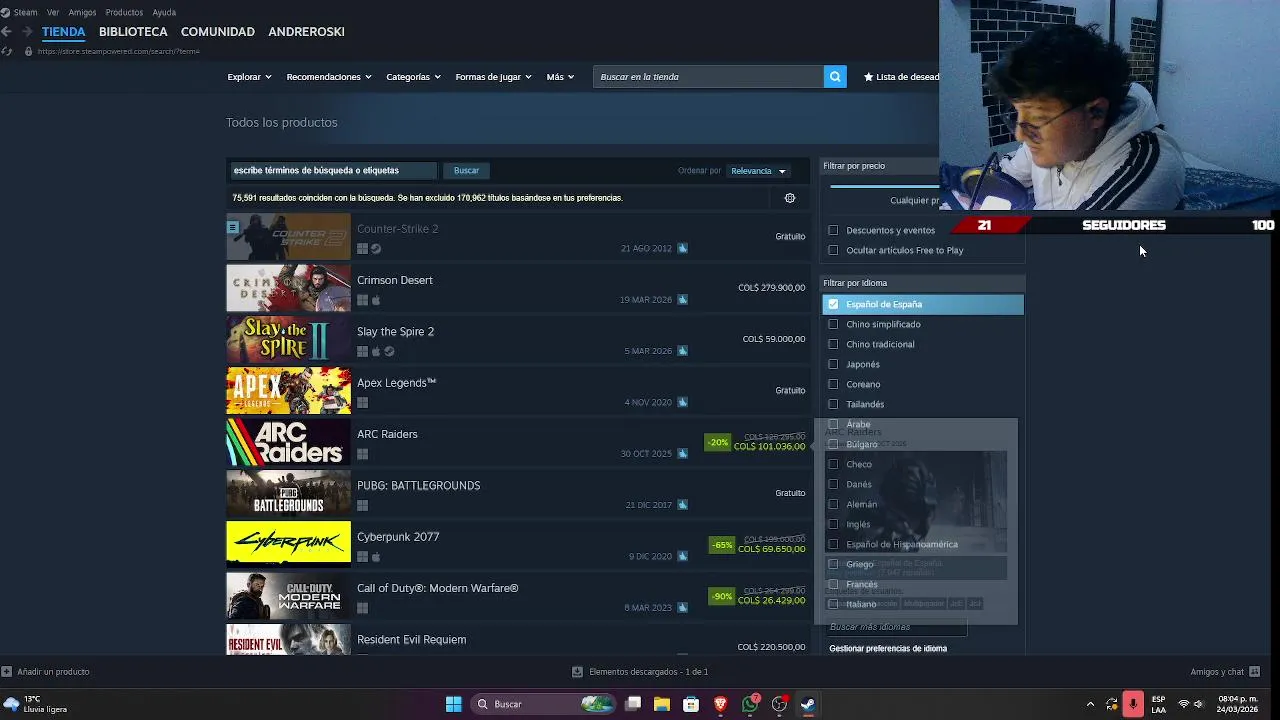This screenshot has height=720, width=1280.
Task: Click the search terms or tags input
Action: (333, 171)
